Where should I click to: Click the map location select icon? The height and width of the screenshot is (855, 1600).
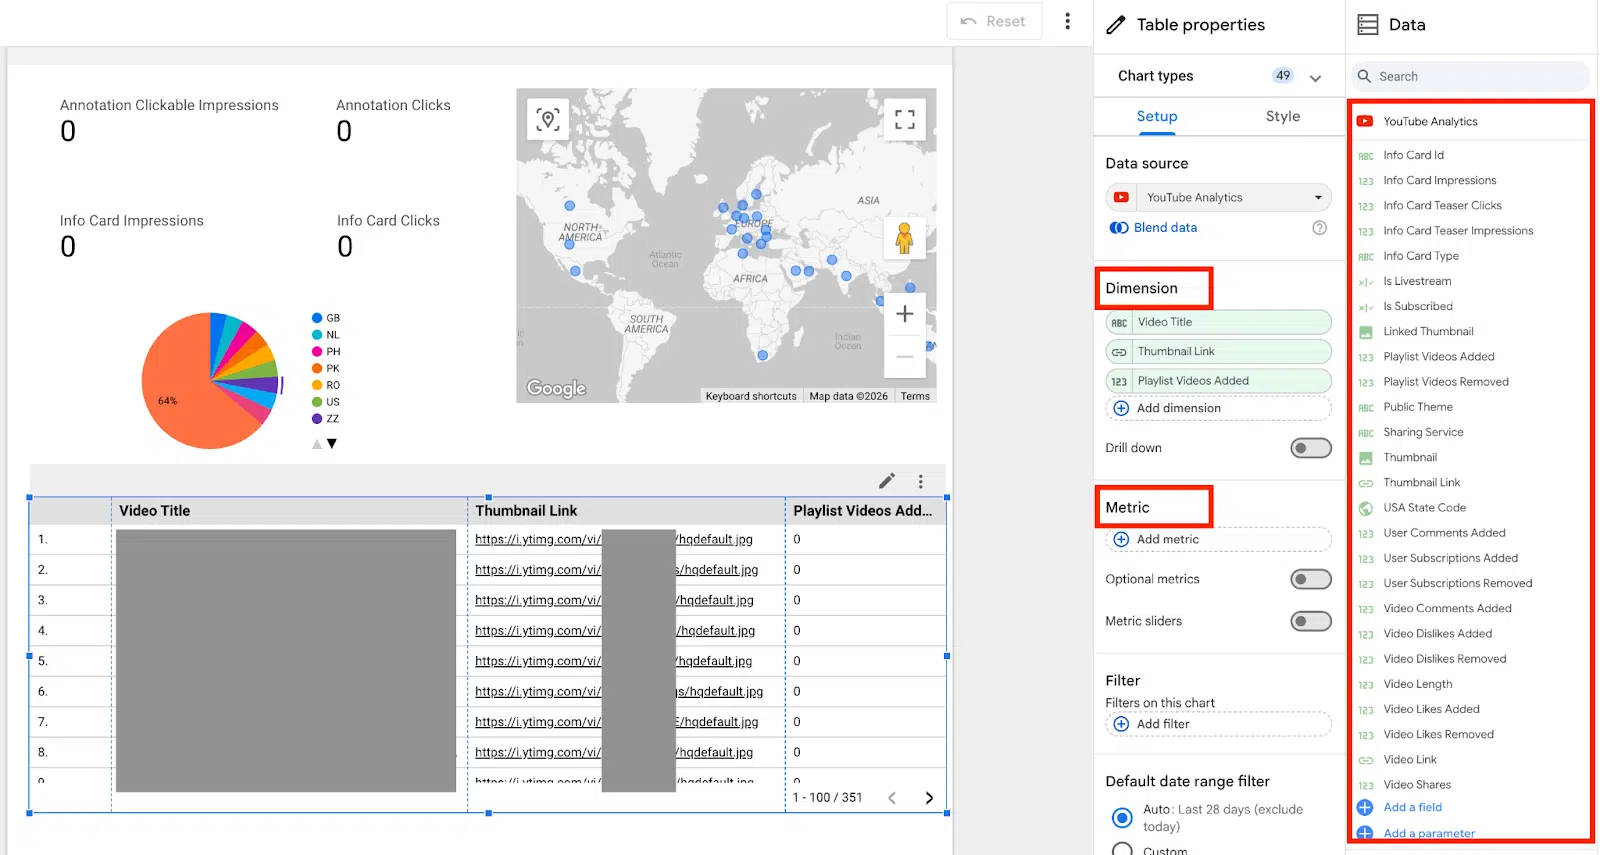point(548,119)
